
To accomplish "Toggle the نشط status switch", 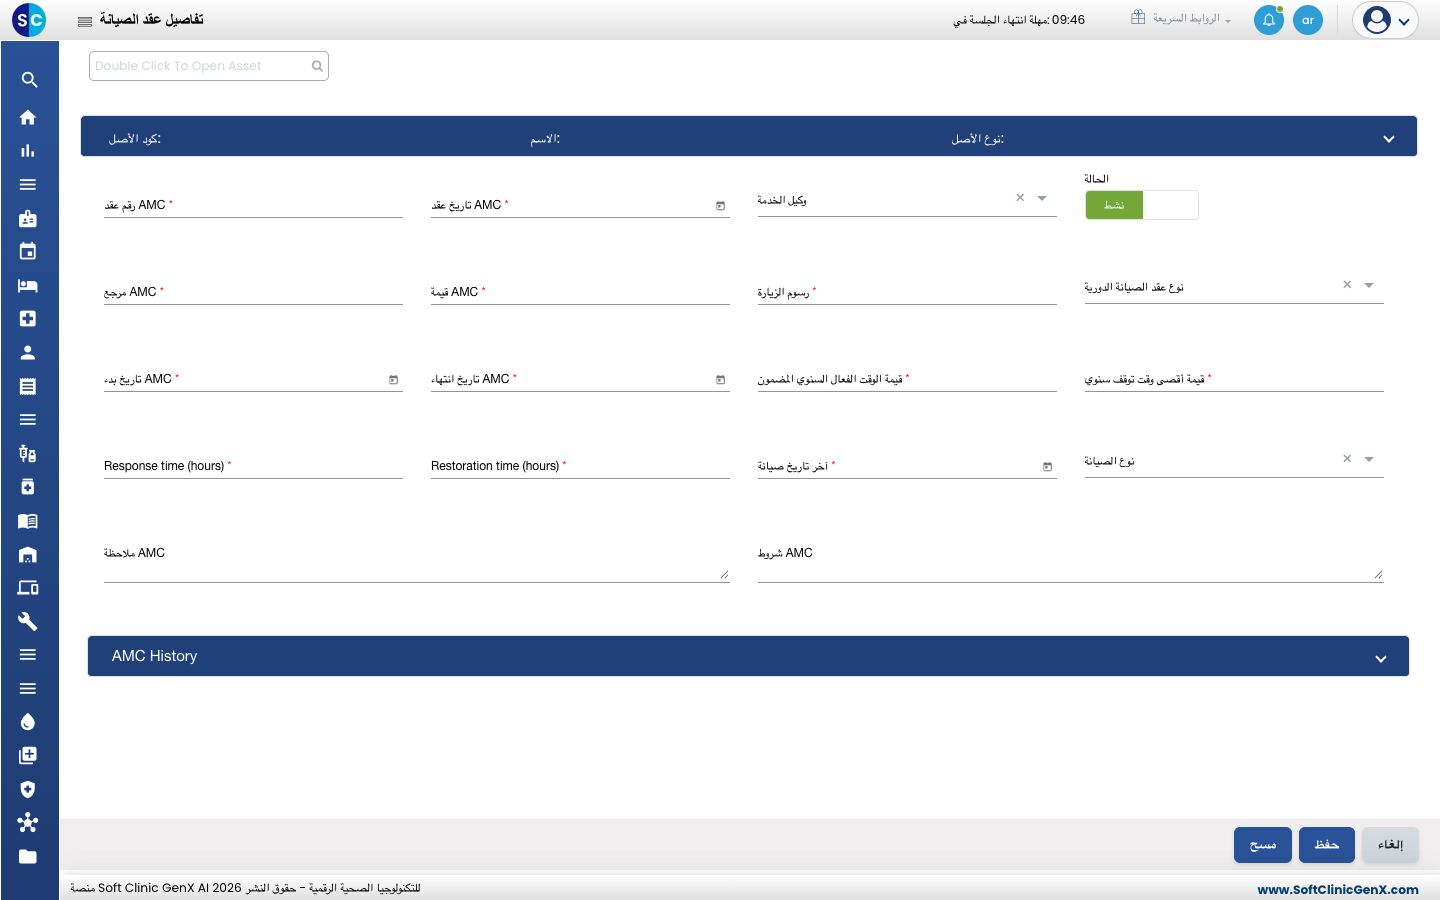I will [1142, 205].
